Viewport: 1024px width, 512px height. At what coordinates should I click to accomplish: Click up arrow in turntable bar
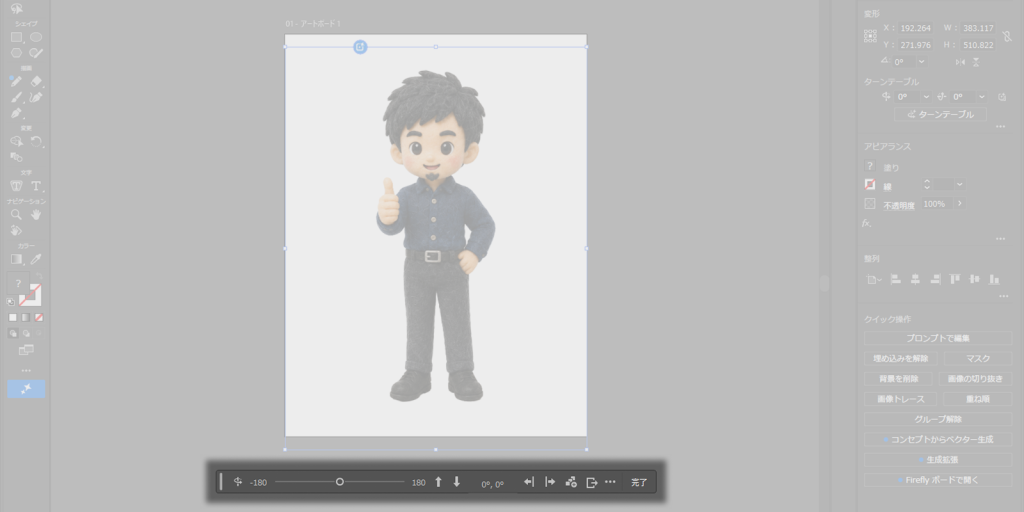438,482
